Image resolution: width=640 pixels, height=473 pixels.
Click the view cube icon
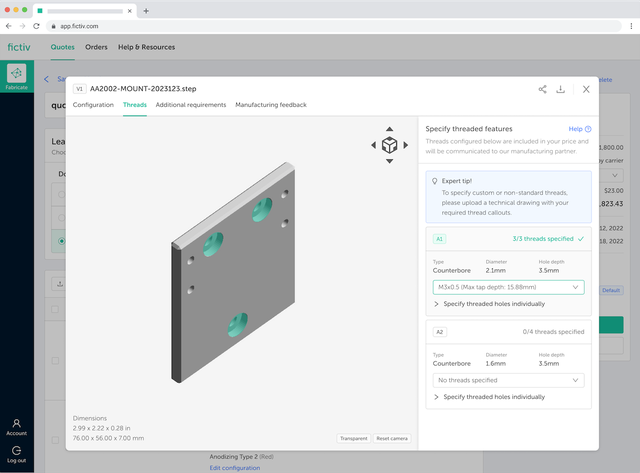point(389,145)
